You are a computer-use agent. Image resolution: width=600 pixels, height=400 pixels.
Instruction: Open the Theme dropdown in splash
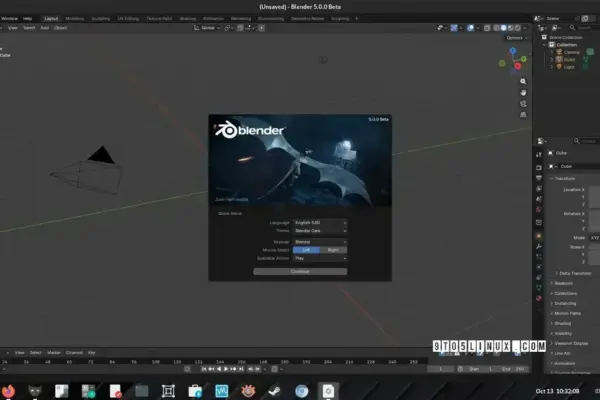point(320,231)
